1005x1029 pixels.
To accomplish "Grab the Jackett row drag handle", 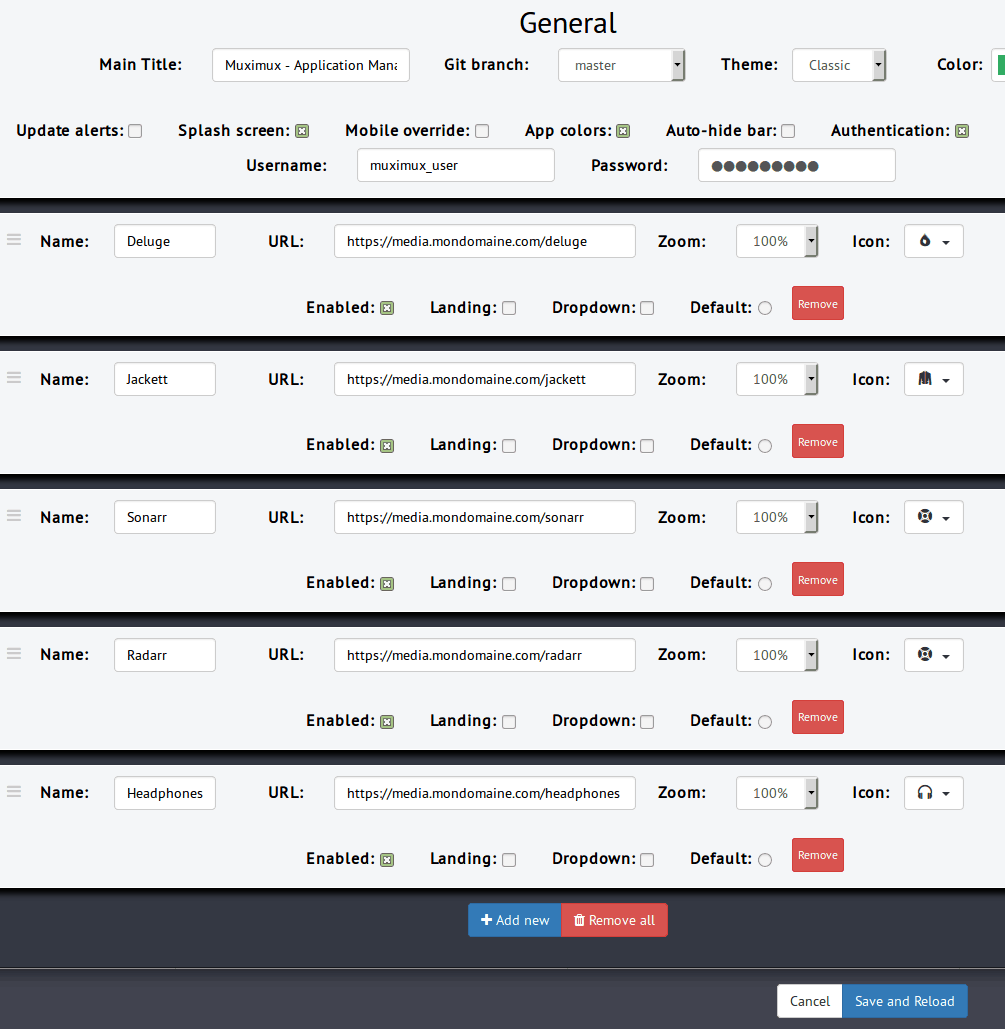I will [14, 377].
